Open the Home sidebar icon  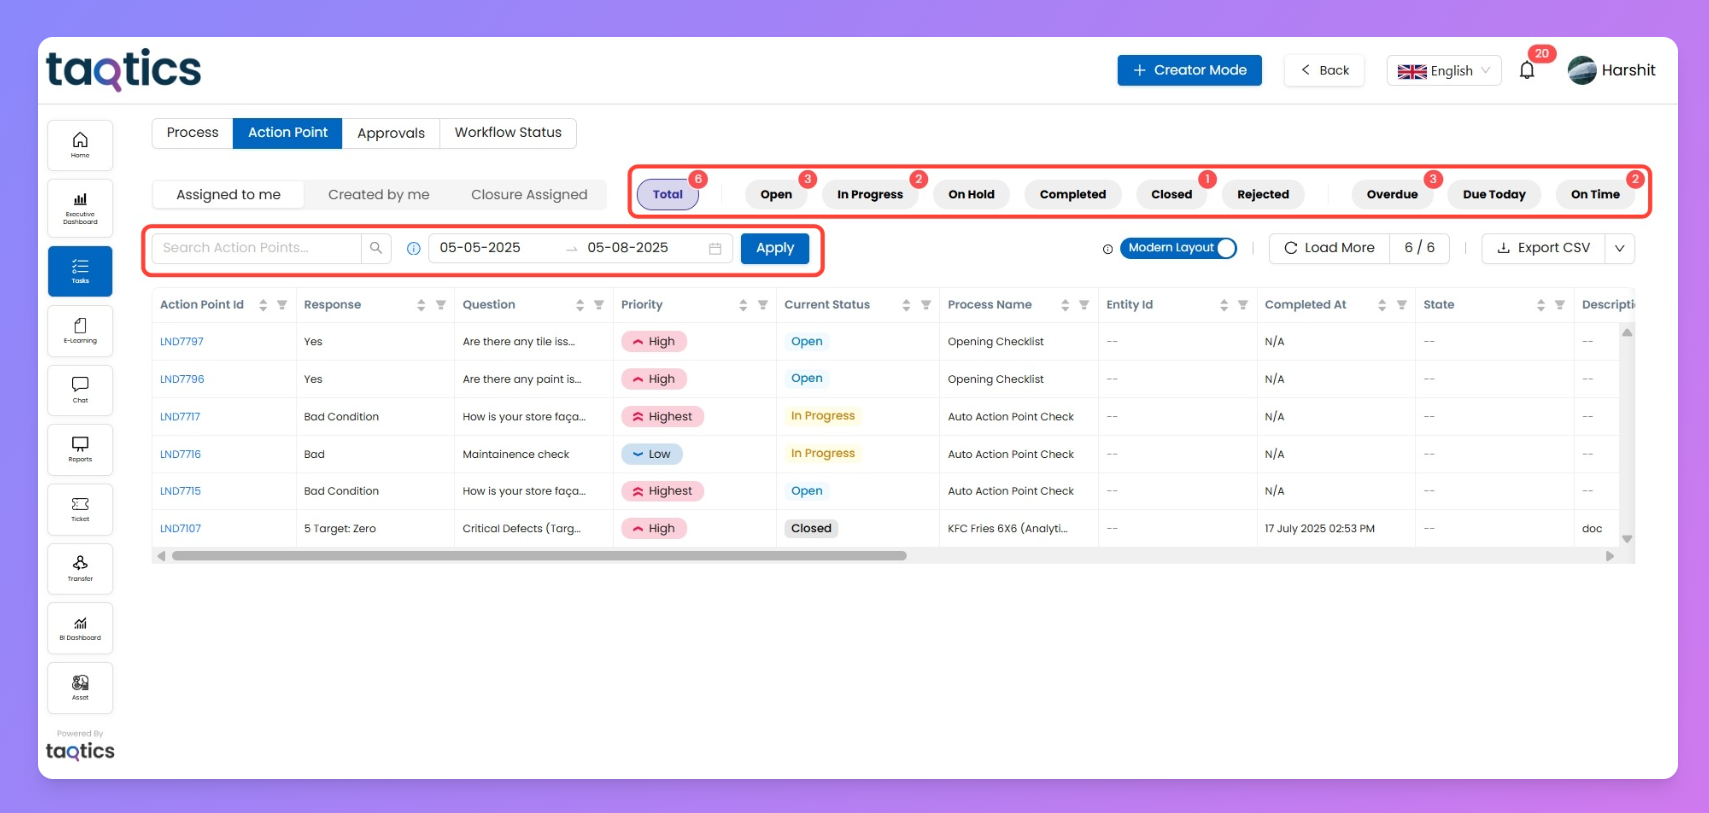[x=80, y=145]
